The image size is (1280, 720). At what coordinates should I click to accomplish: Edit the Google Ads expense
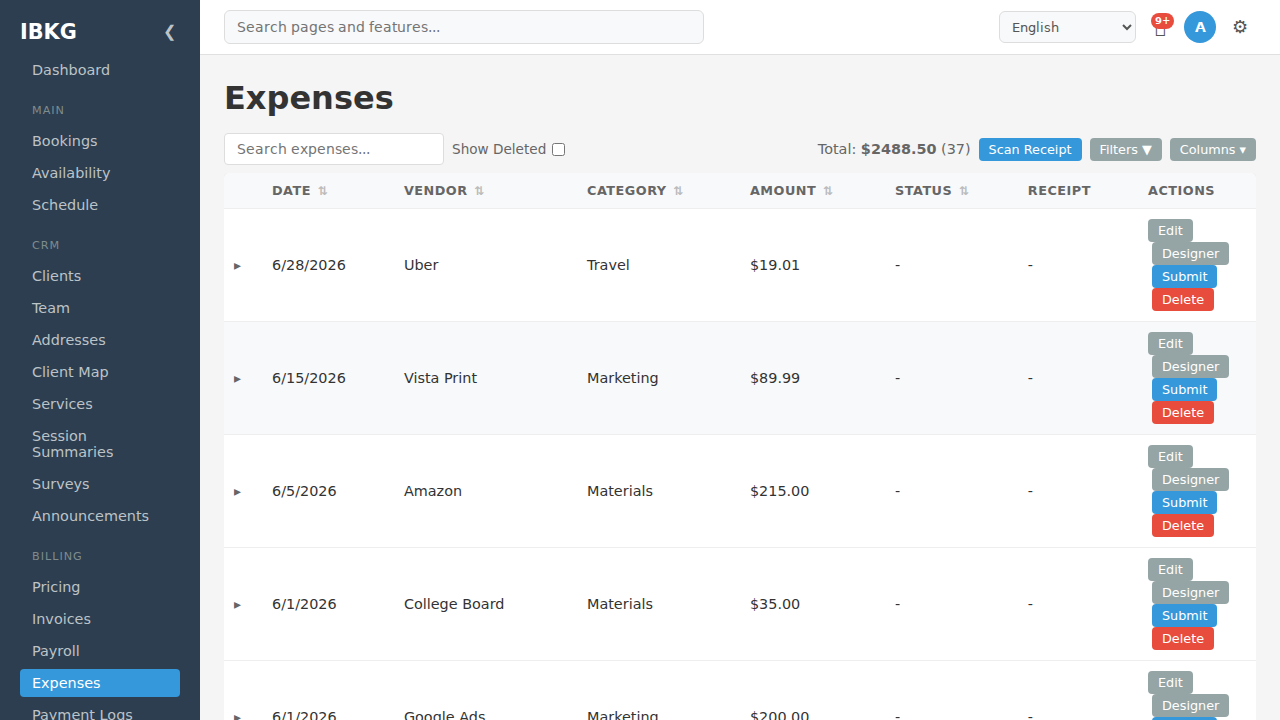(x=1170, y=683)
